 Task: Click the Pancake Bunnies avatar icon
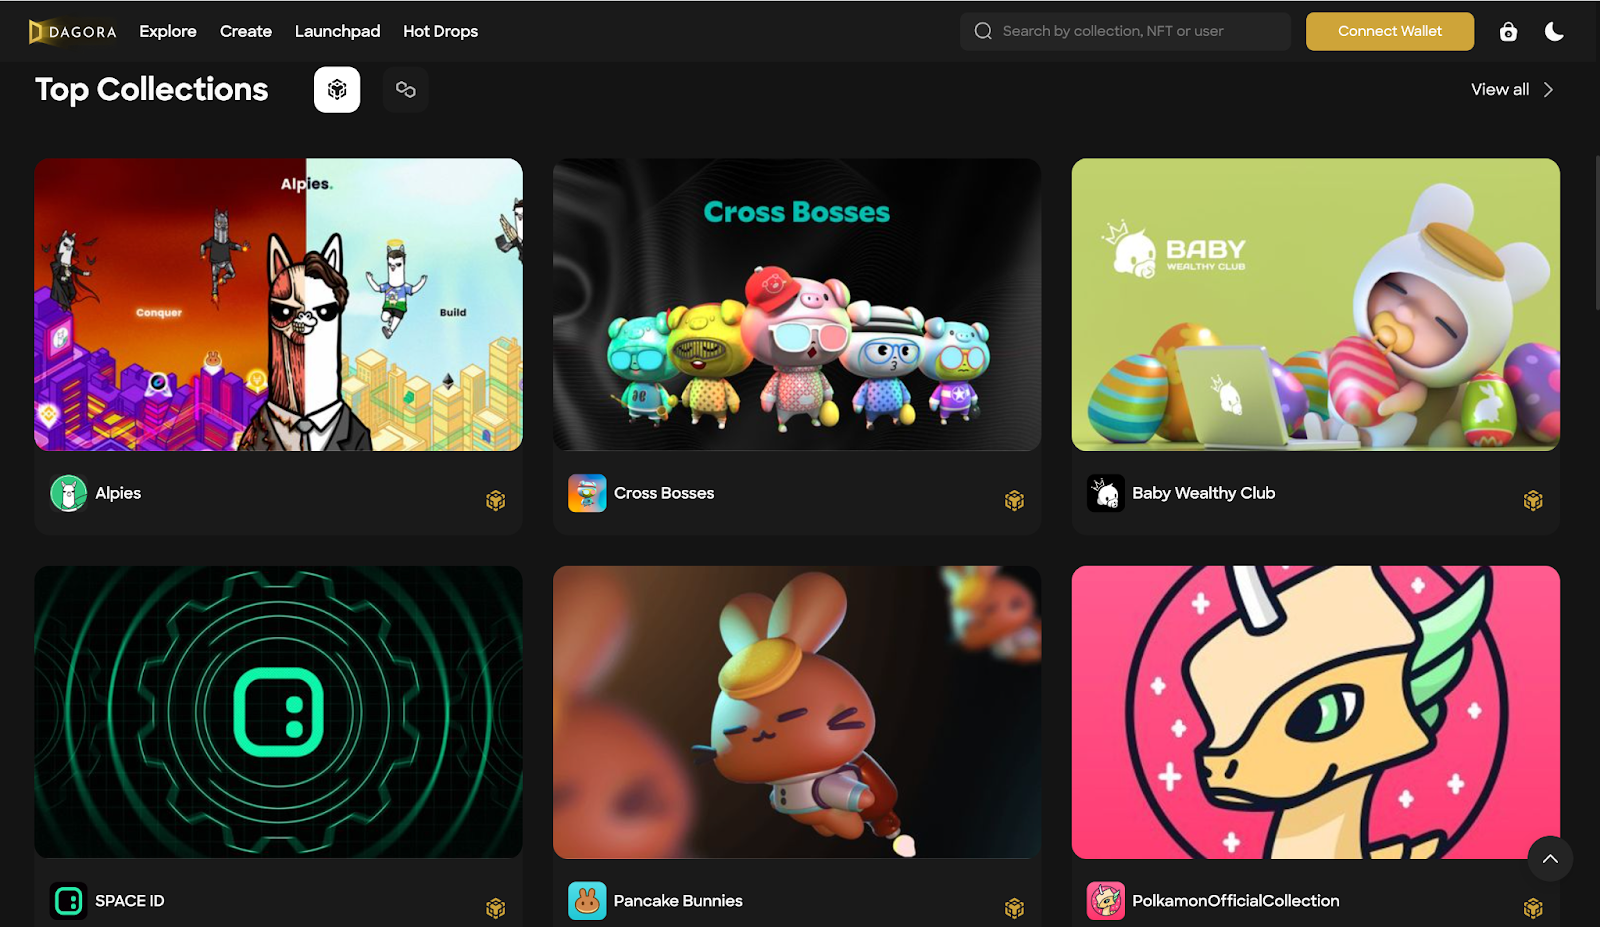[x=587, y=901]
